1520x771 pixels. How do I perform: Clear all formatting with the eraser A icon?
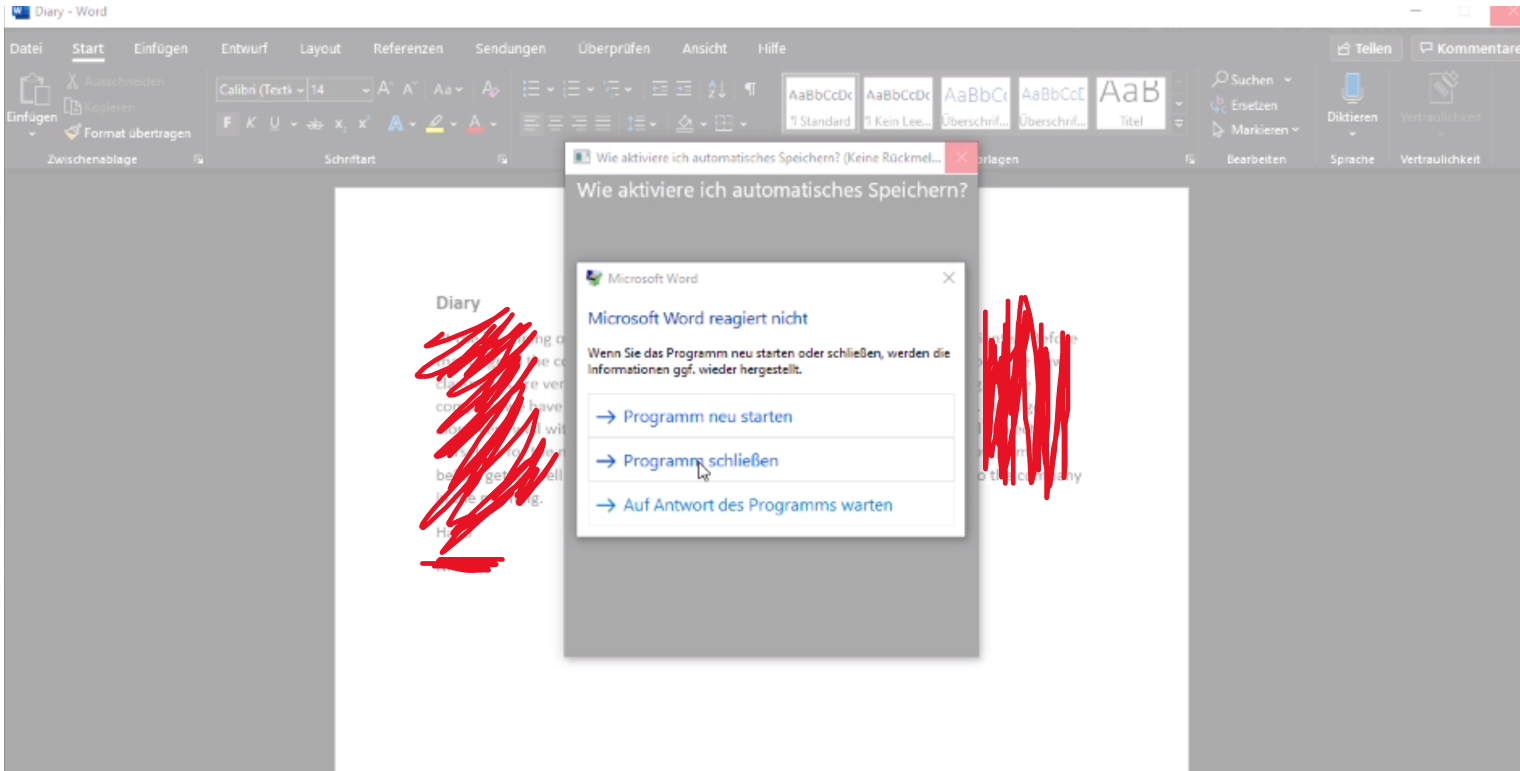(490, 90)
